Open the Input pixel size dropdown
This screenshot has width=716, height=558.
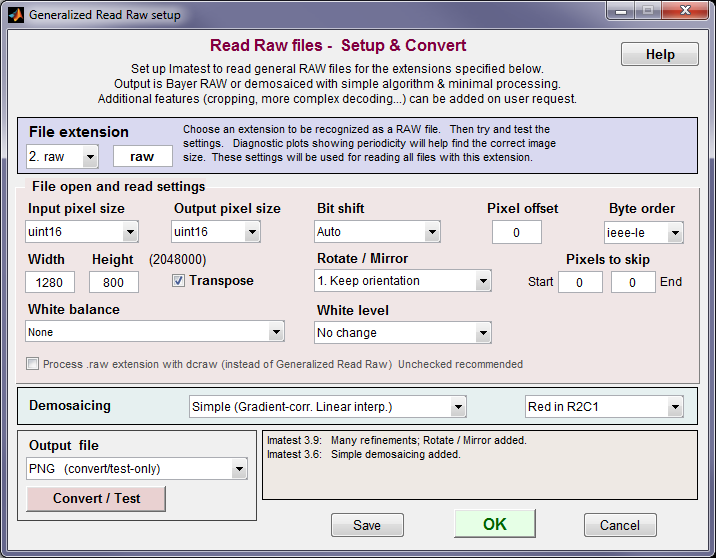pos(82,232)
